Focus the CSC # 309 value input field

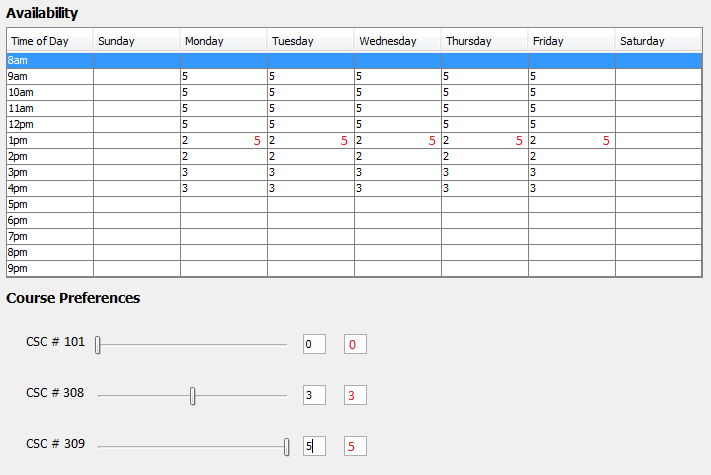[x=314, y=446]
